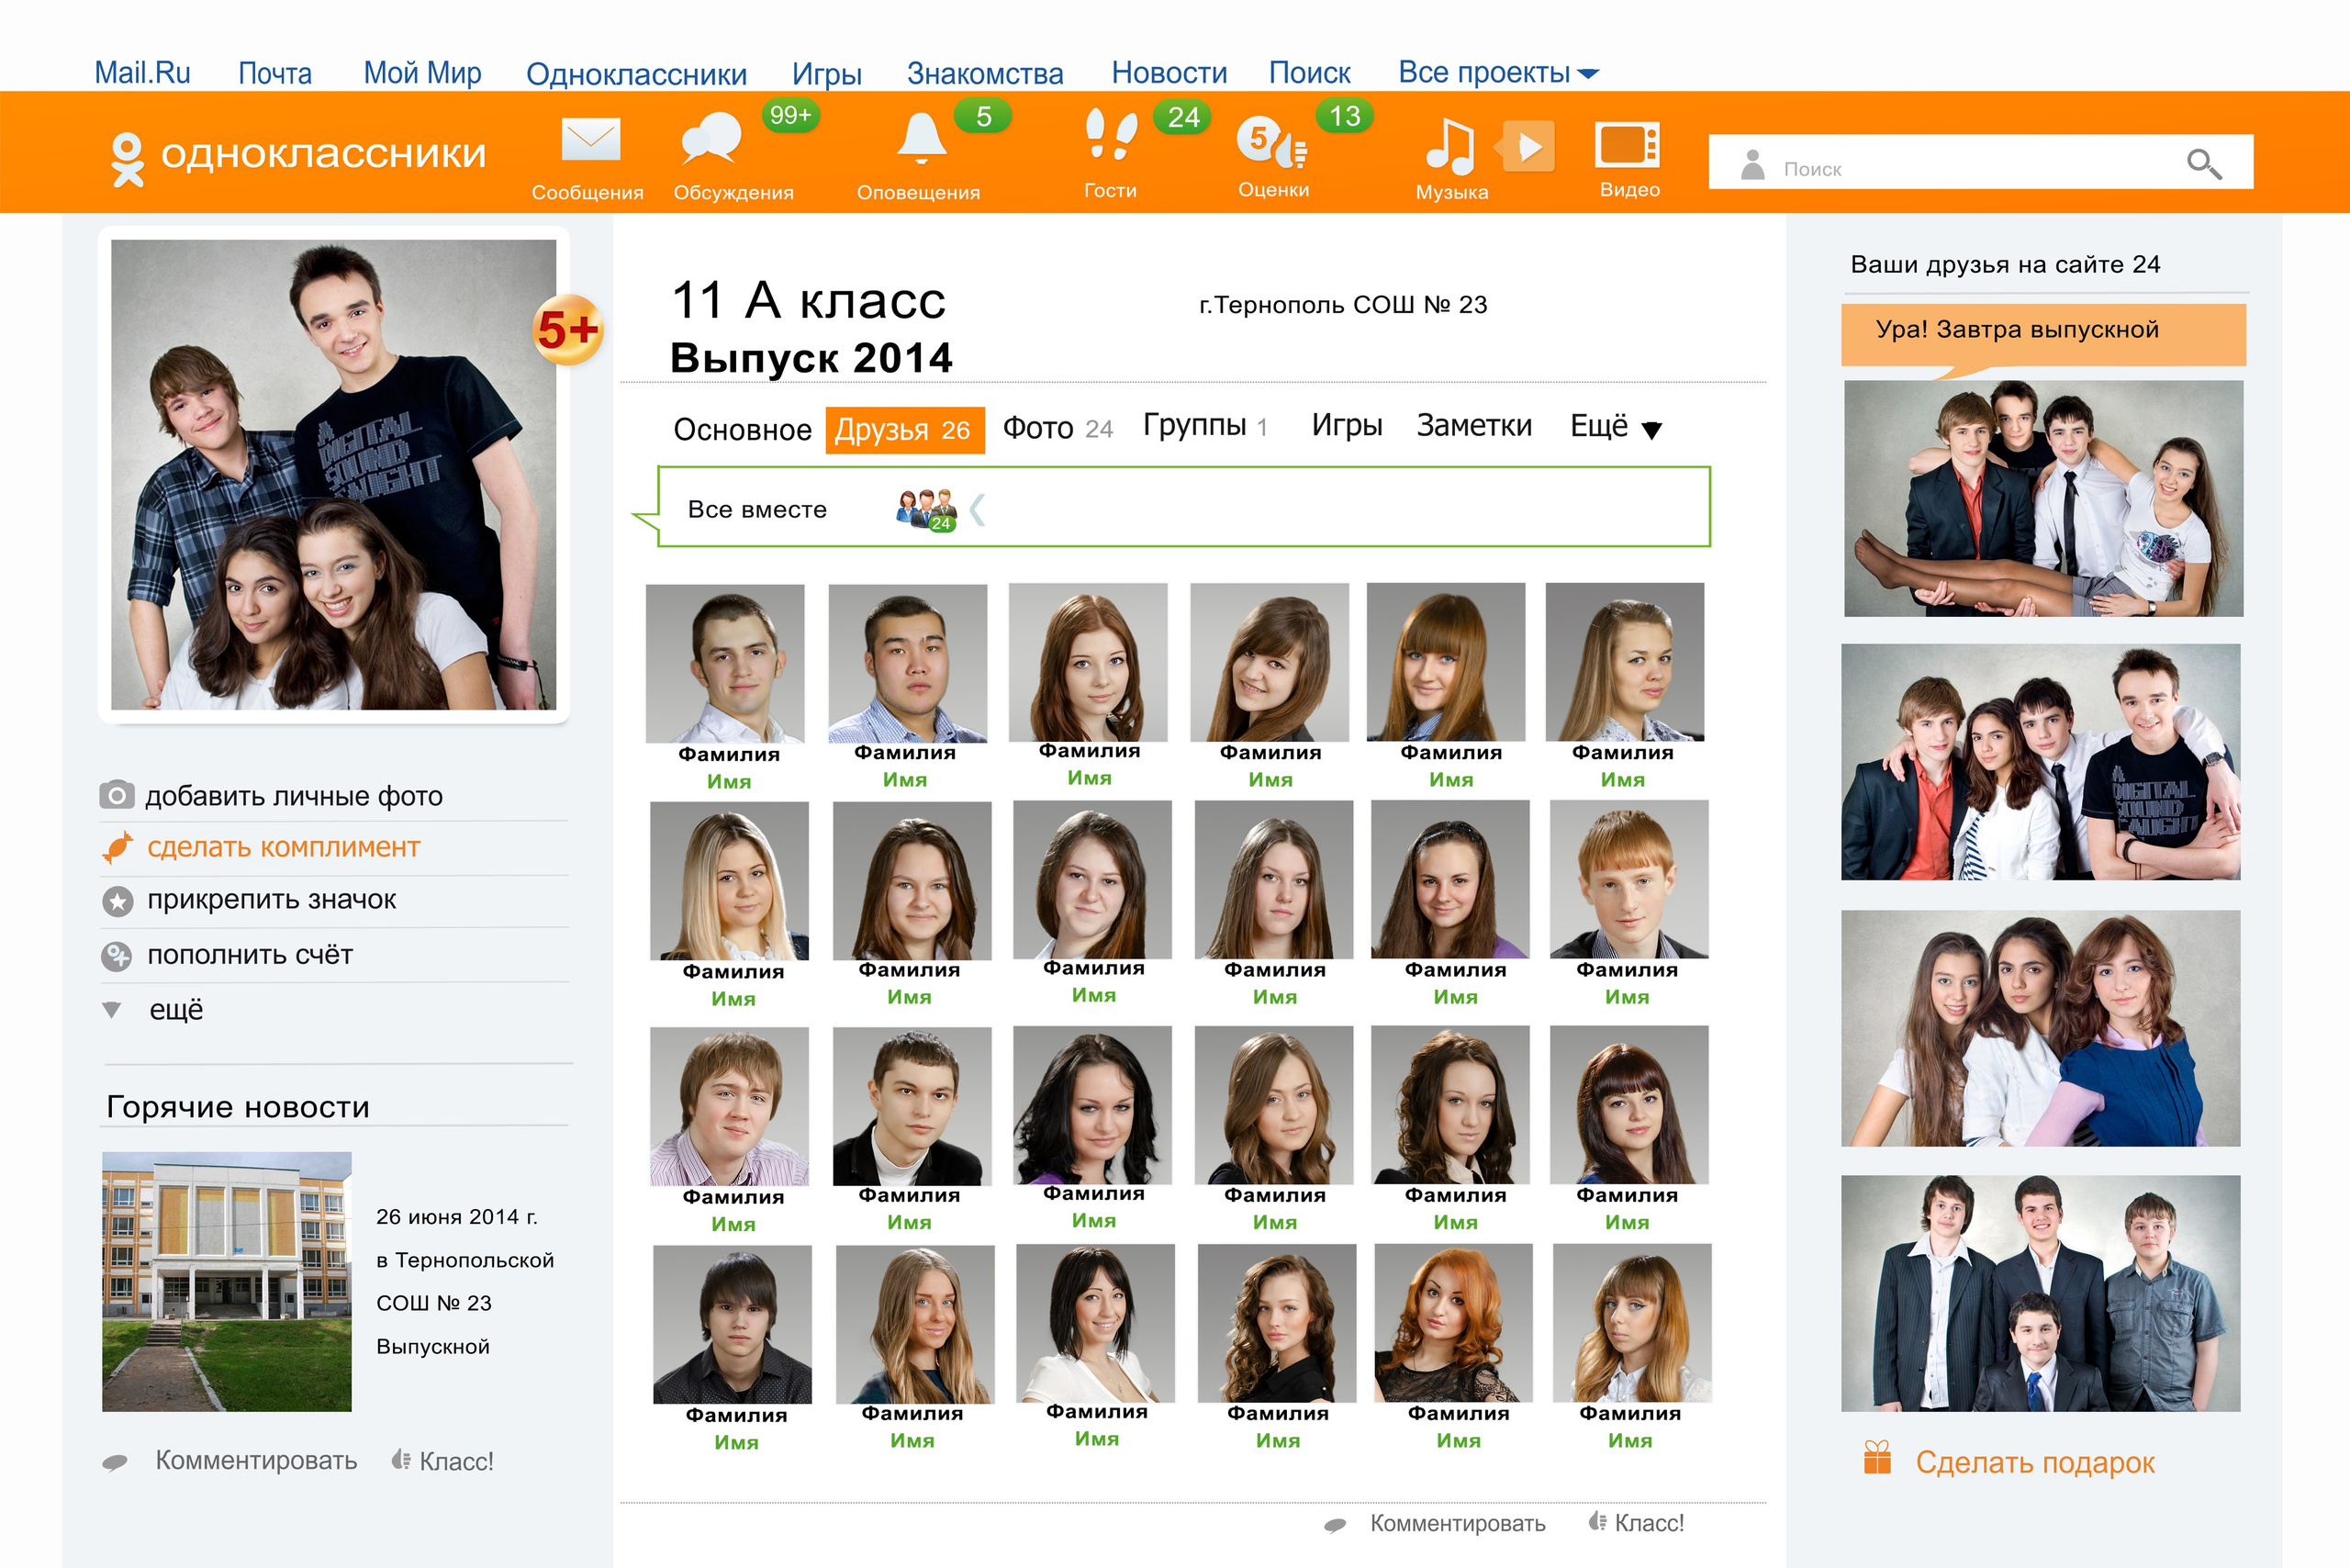Screen dimensions: 2350x1568
Task: Expand the Ещё tab menu
Action: [x=1614, y=427]
